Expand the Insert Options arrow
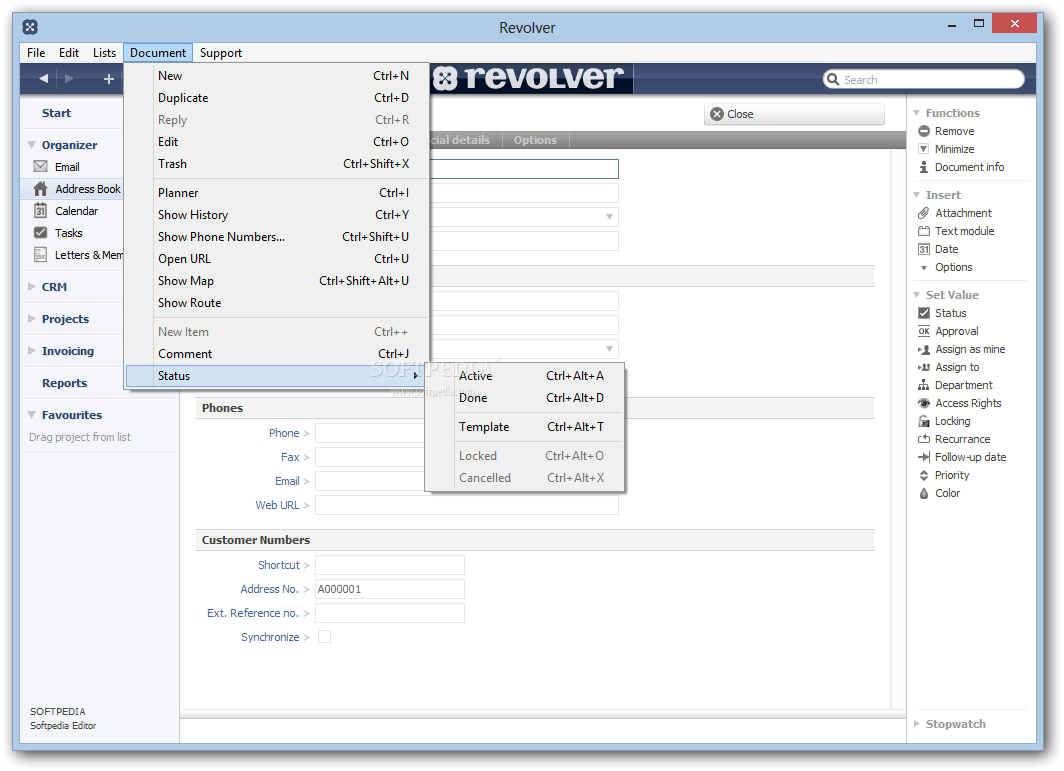1064x771 pixels. tap(924, 268)
